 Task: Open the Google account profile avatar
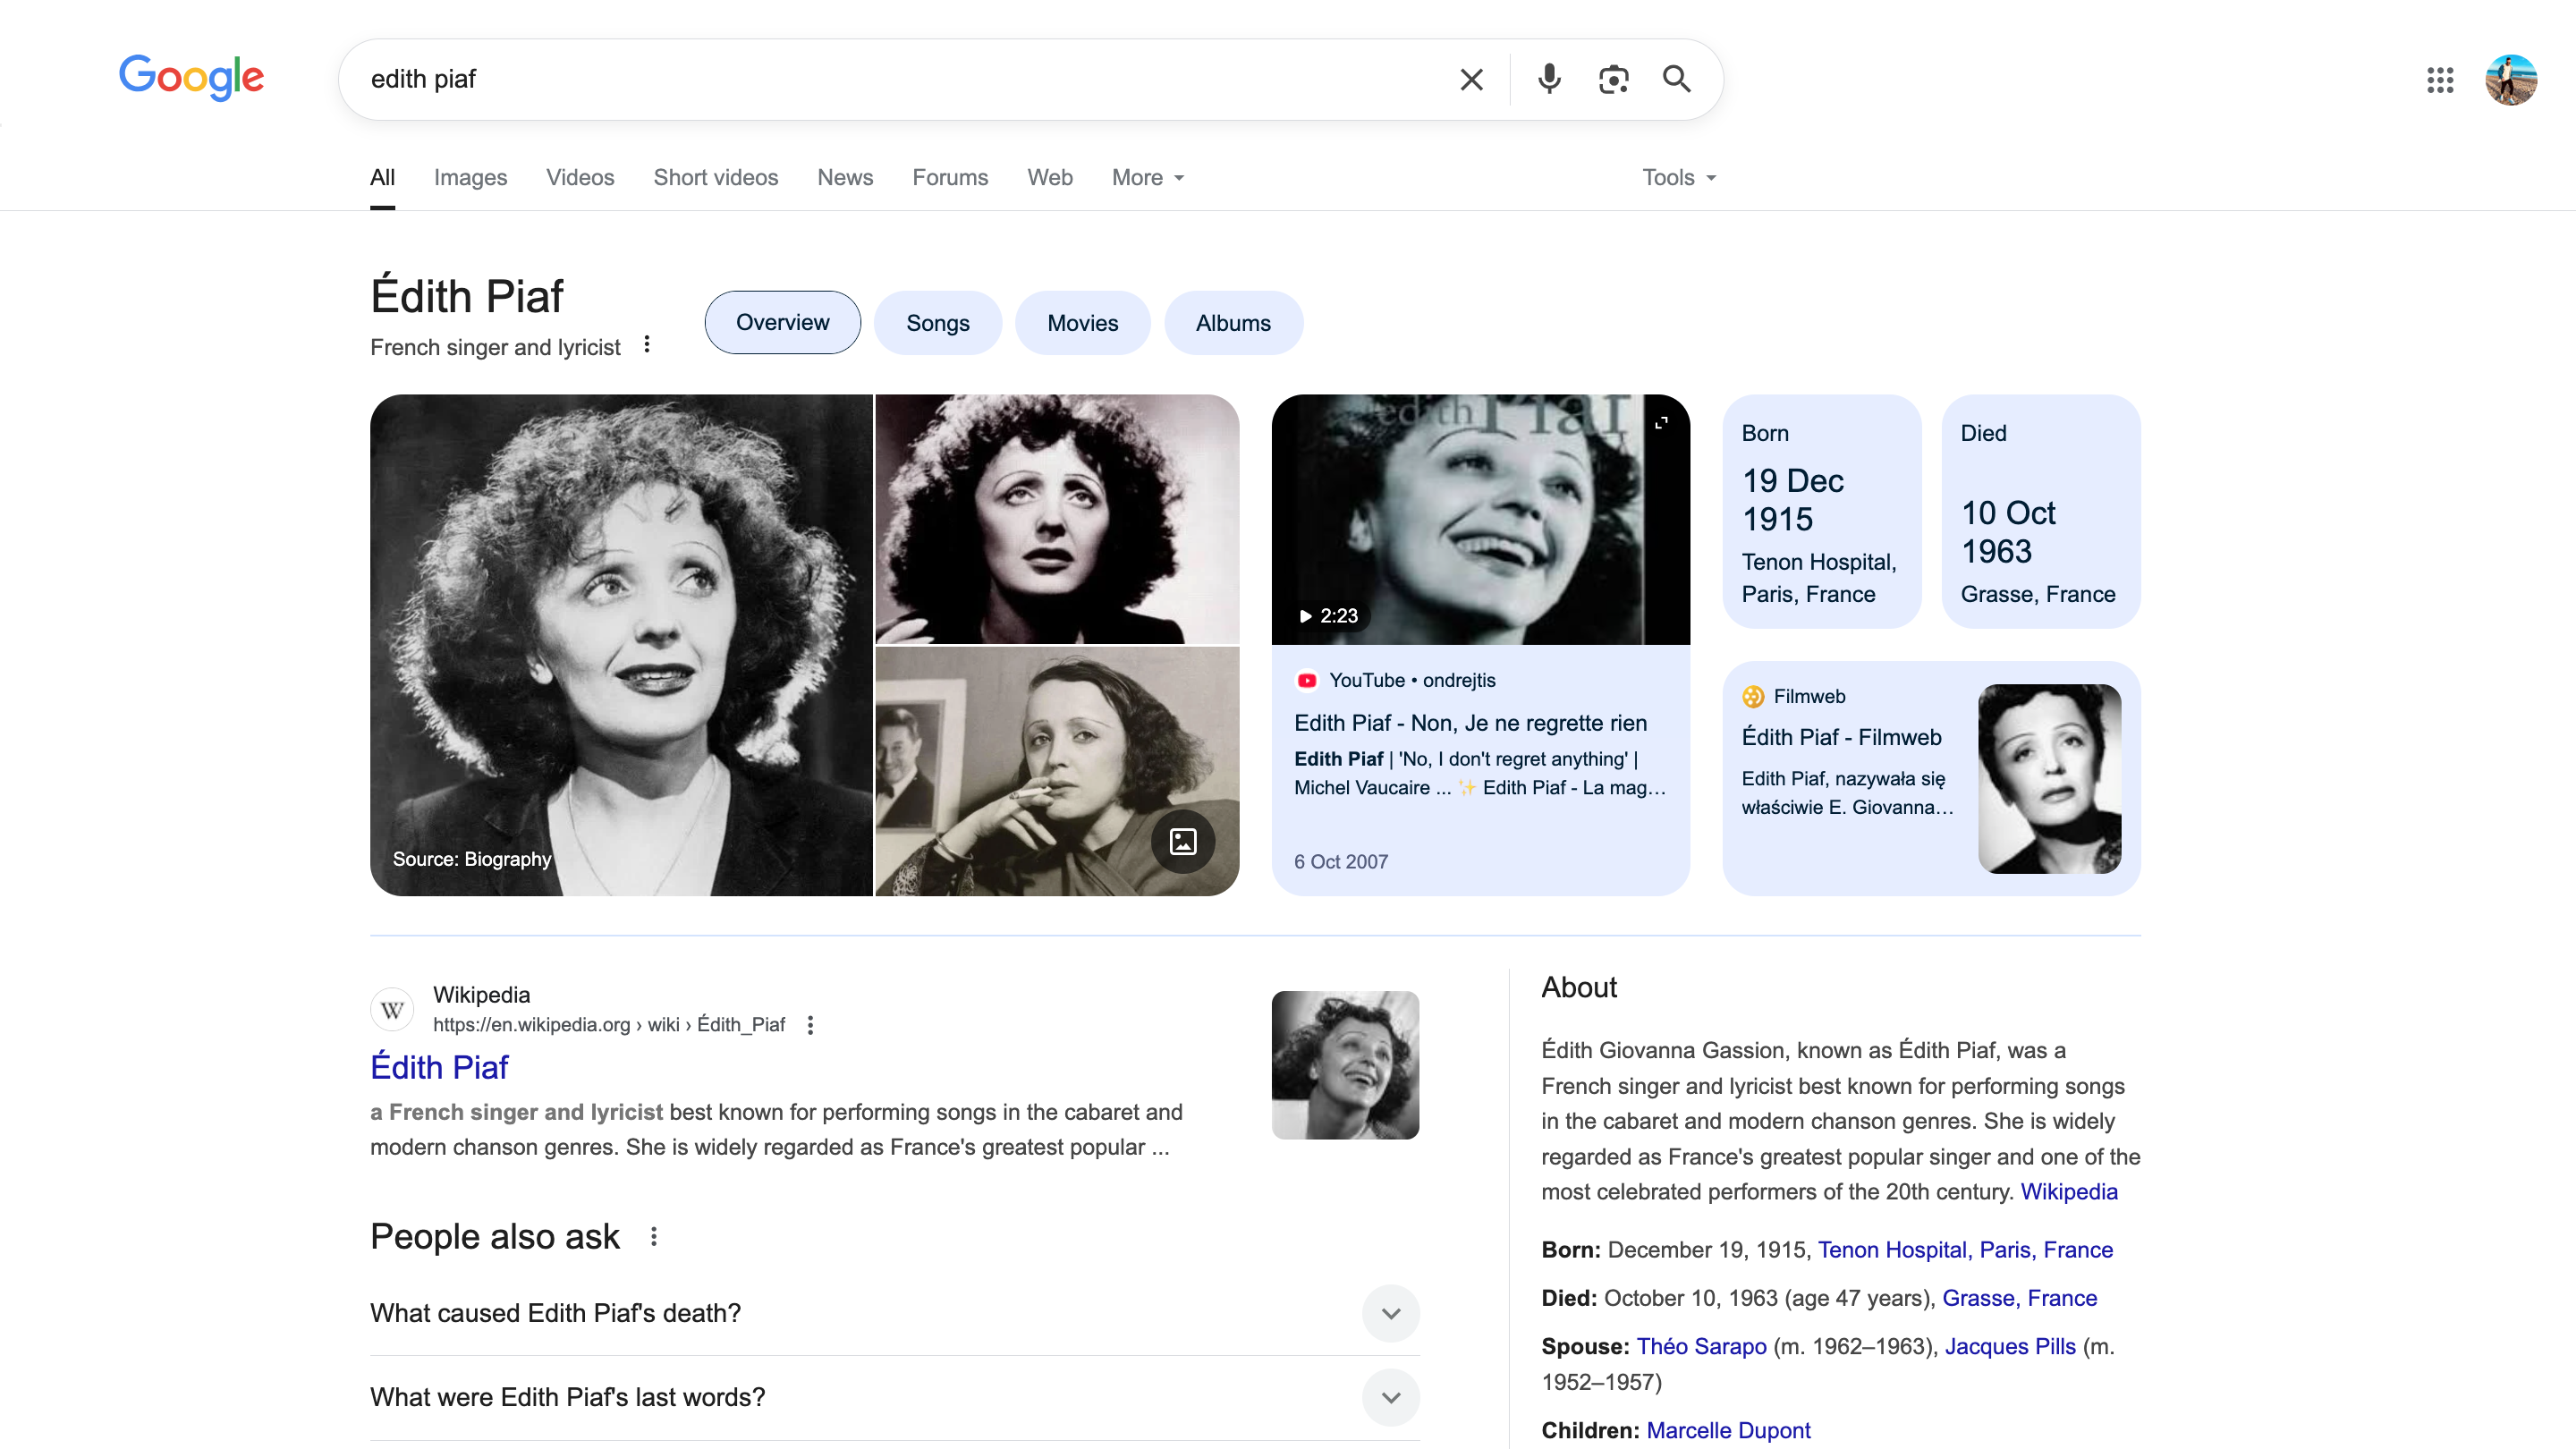[x=2511, y=80]
